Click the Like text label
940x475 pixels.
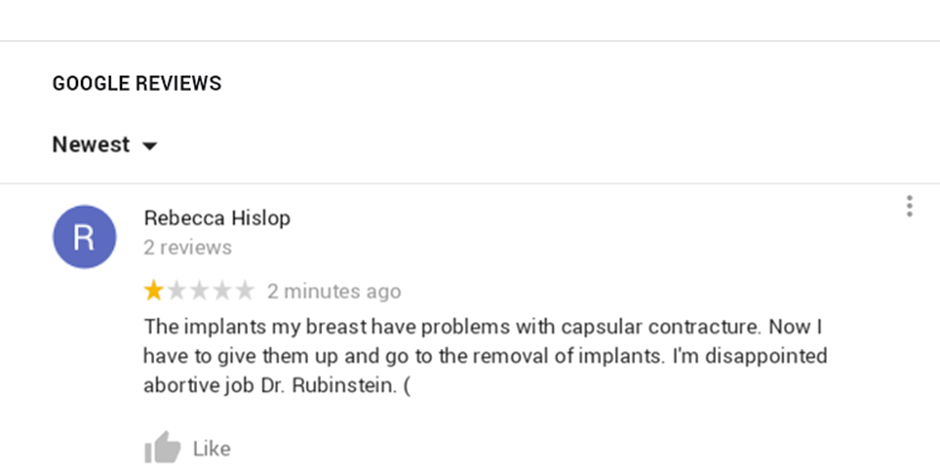click(212, 449)
